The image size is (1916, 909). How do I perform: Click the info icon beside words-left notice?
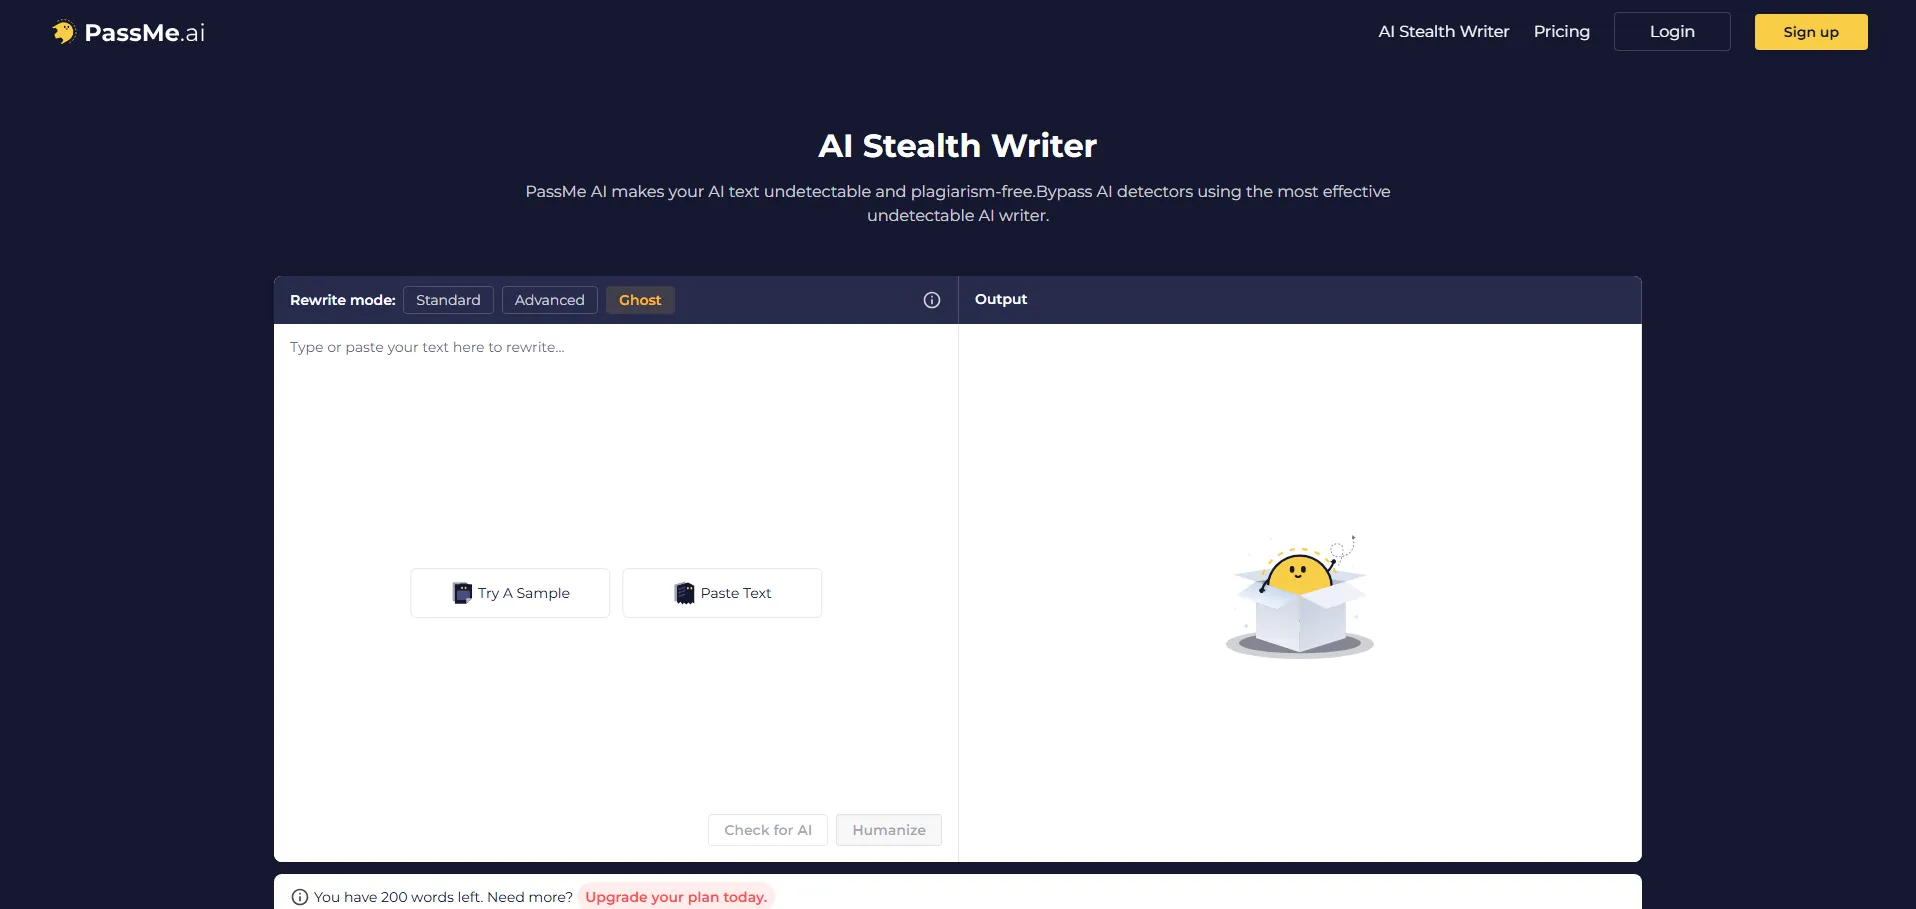[x=299, y=897]
